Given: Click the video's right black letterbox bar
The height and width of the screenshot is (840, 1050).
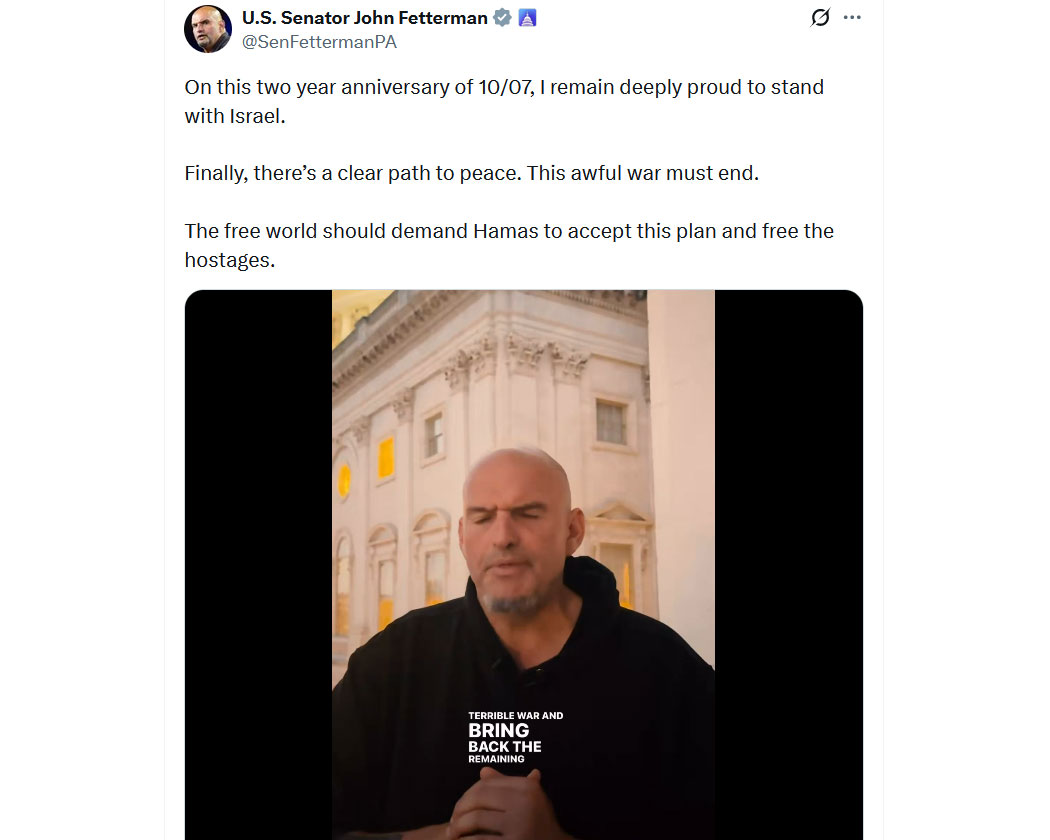Looking at the screenshot, I should click(788, 560).
